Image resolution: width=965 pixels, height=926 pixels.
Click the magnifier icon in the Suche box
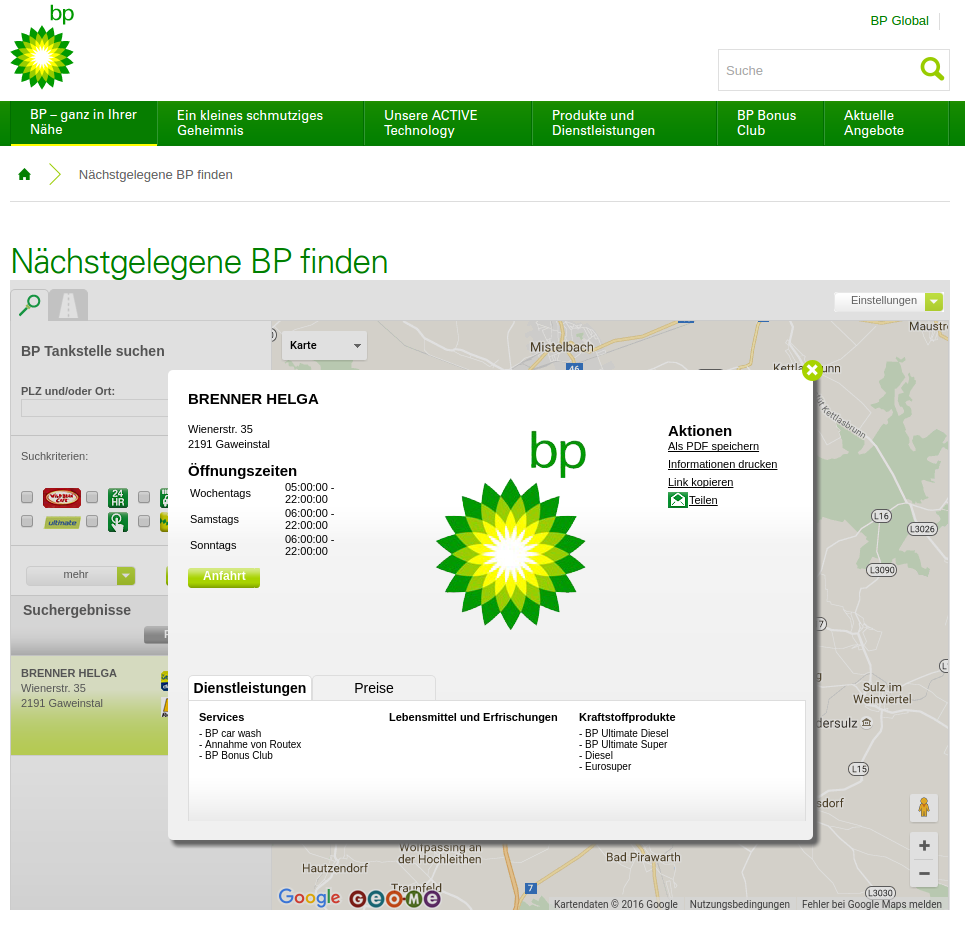point(932,69)
